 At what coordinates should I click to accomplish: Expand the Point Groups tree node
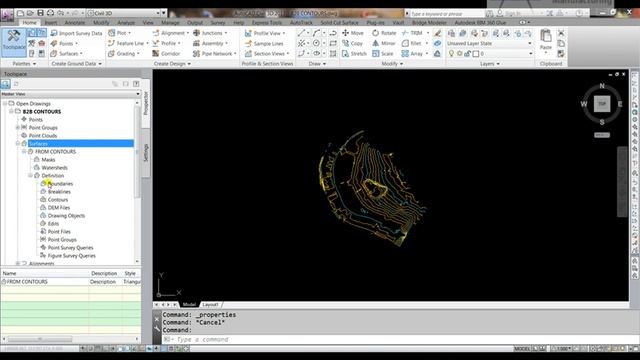(18, 127)
